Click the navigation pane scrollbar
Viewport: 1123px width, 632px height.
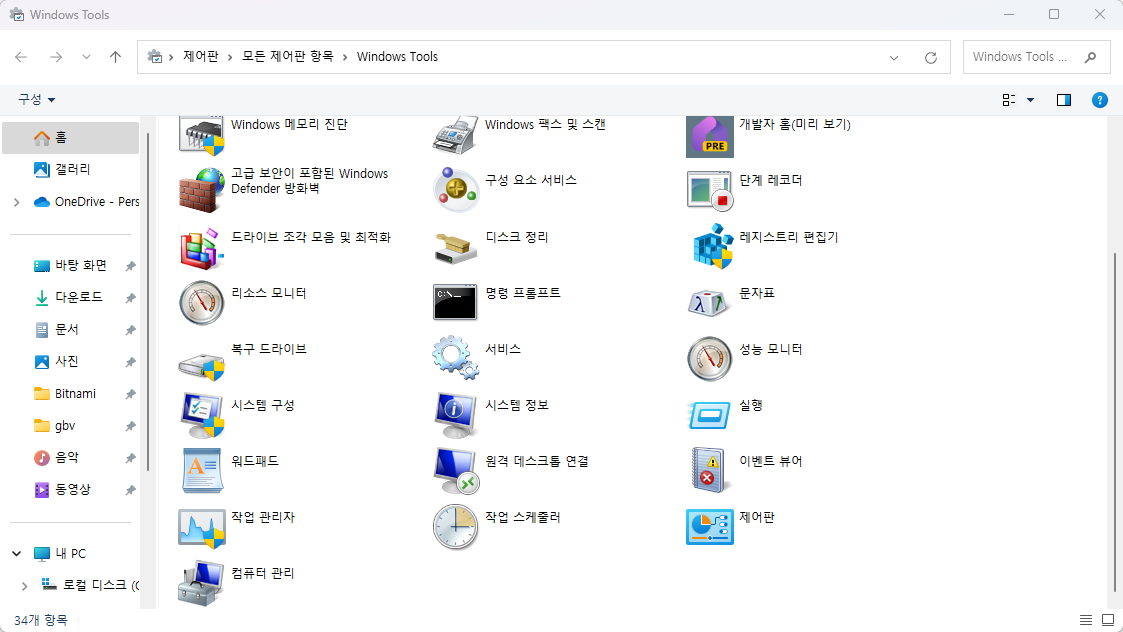coord(148,301)
